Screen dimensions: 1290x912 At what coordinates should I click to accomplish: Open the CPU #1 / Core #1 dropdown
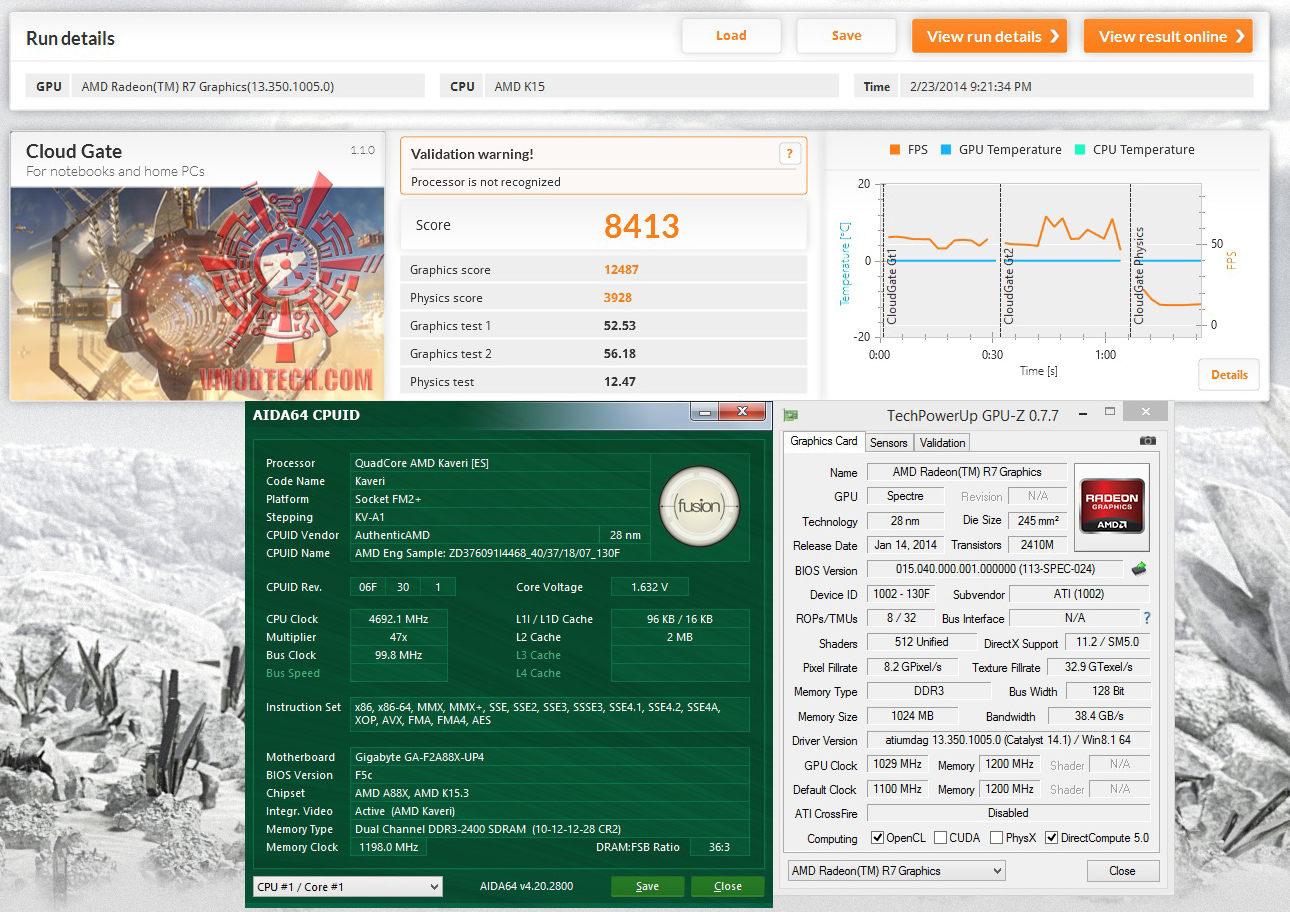pyautogui.click(x=348, y=887)
